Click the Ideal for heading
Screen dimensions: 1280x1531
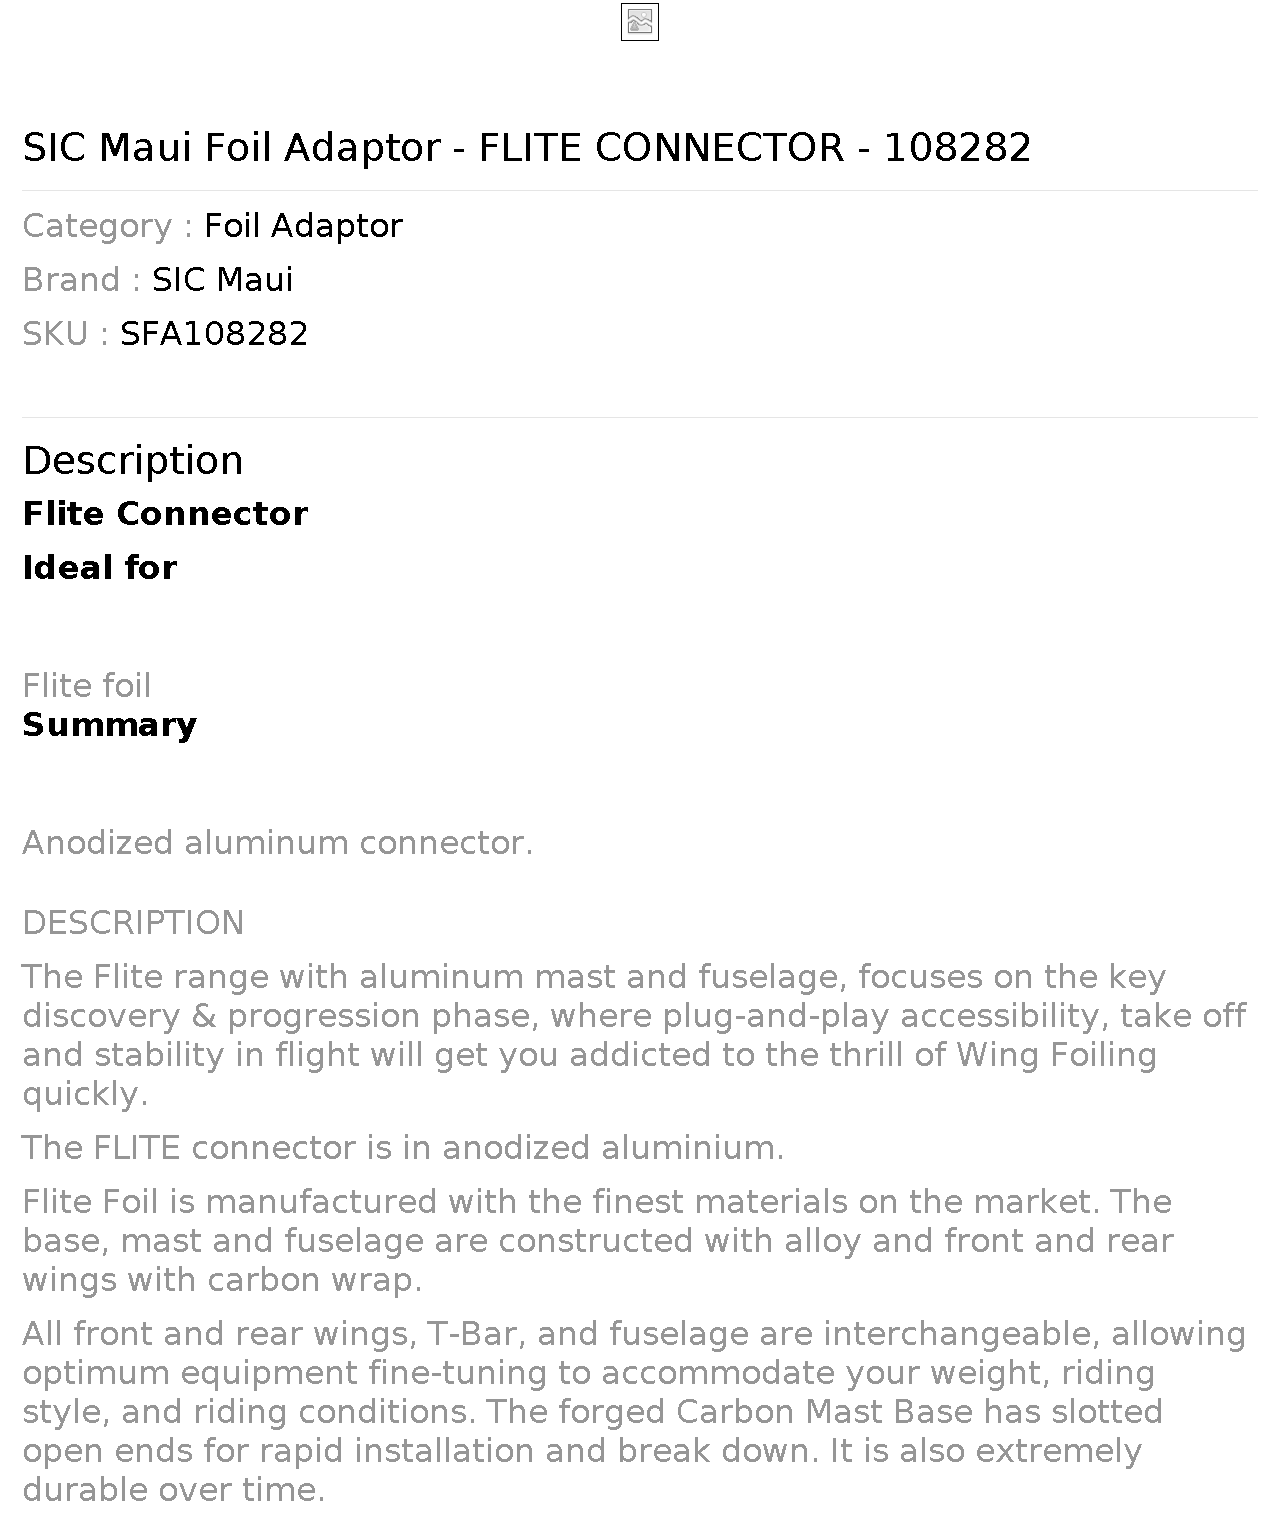pos(99,568)
